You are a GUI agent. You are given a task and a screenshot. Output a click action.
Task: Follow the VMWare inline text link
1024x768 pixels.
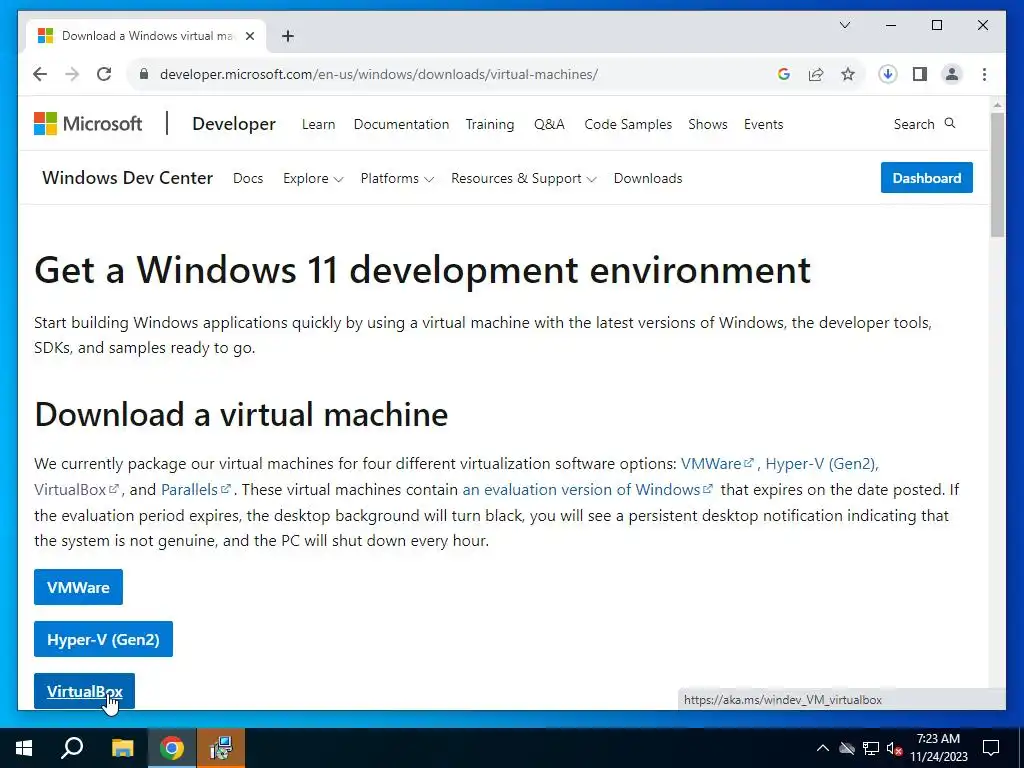717,464
